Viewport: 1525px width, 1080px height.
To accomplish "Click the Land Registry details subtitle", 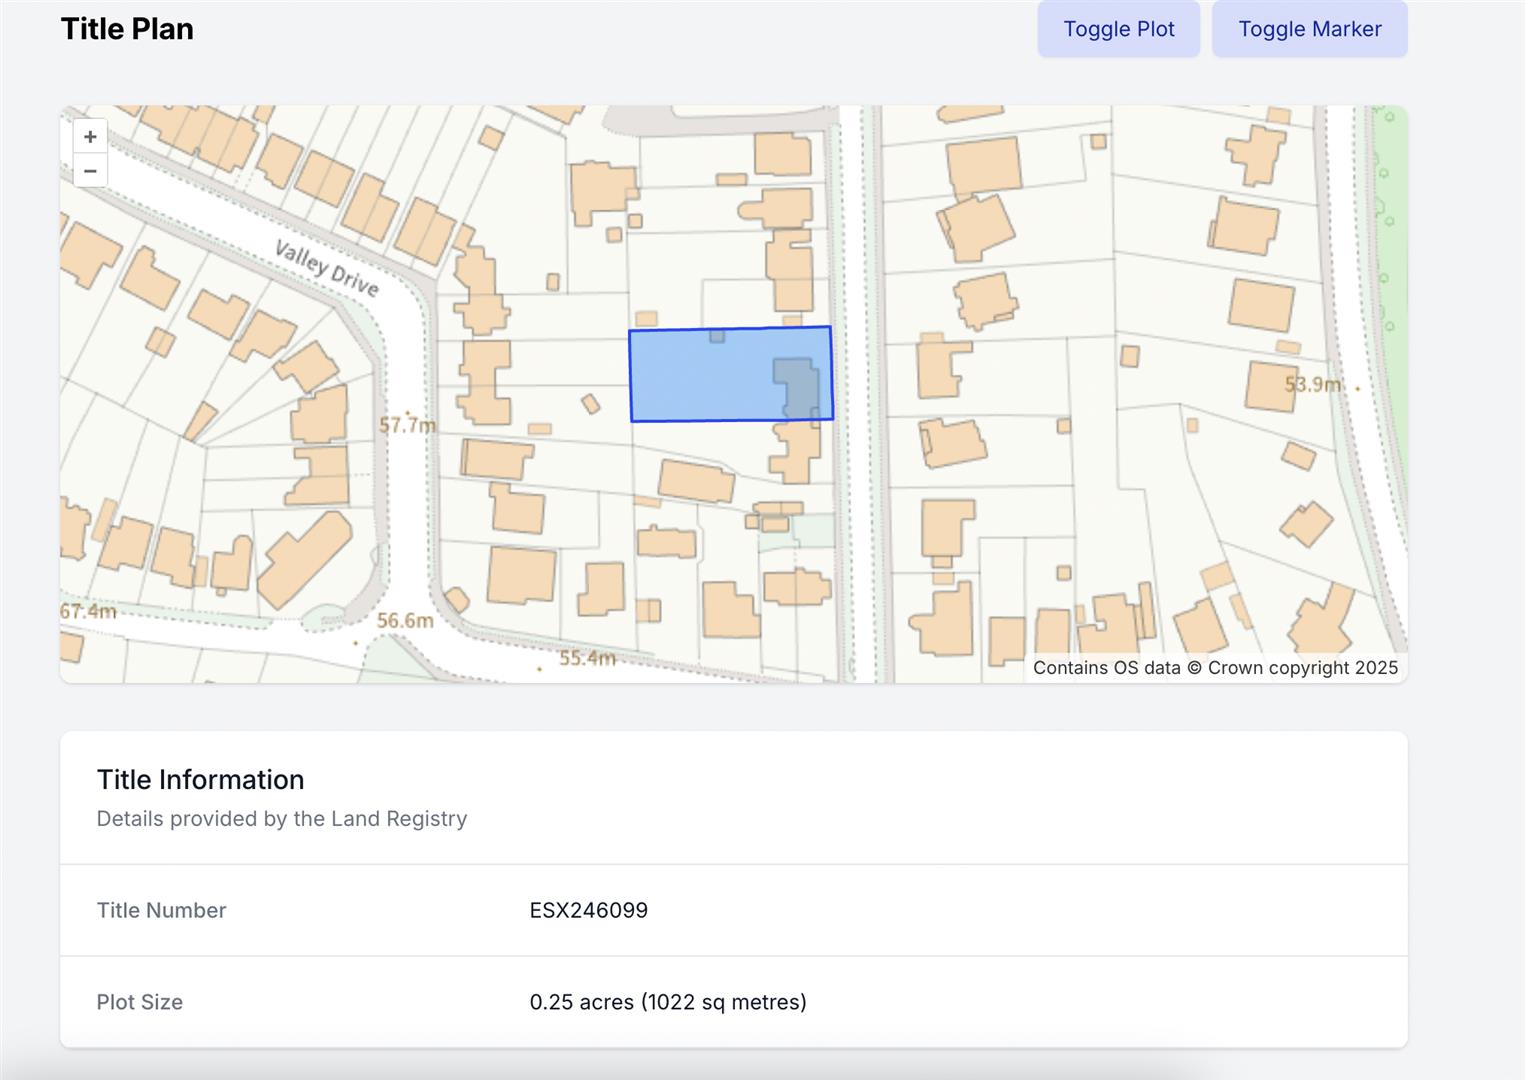I will [x=281, y=819].
